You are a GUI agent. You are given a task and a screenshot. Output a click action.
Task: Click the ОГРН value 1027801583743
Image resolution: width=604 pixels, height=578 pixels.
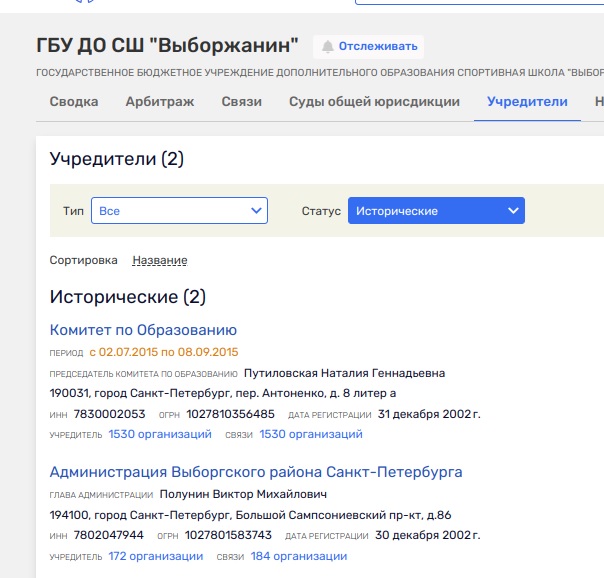(x=228, y=535)
